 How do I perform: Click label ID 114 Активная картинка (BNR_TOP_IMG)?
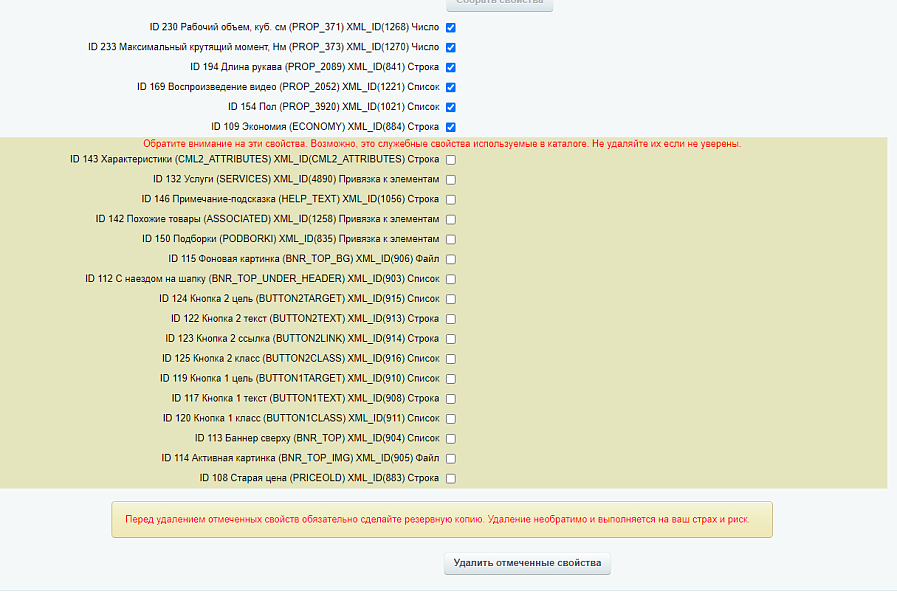(300, 458)
